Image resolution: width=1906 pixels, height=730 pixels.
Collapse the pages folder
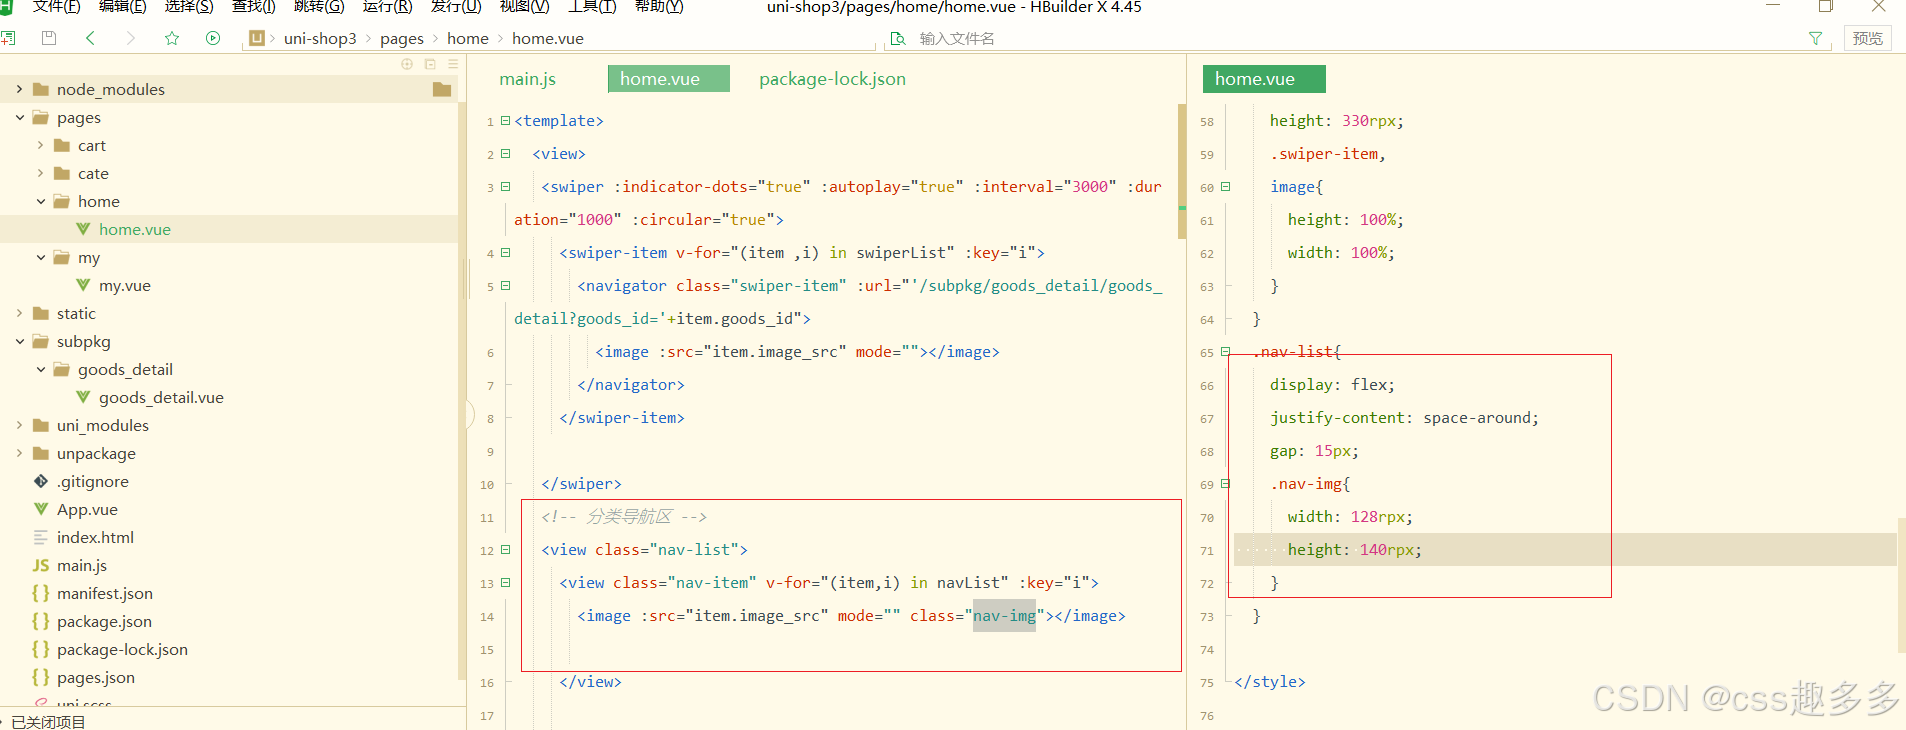19,117
